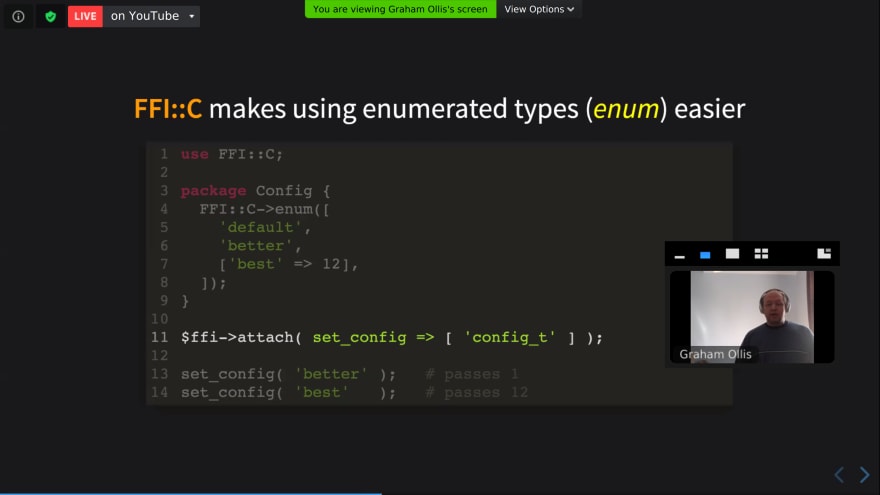Click 'set_config =>' on line 11
The height and width of the screenshot is (495, 880).
tap(373, 338)
